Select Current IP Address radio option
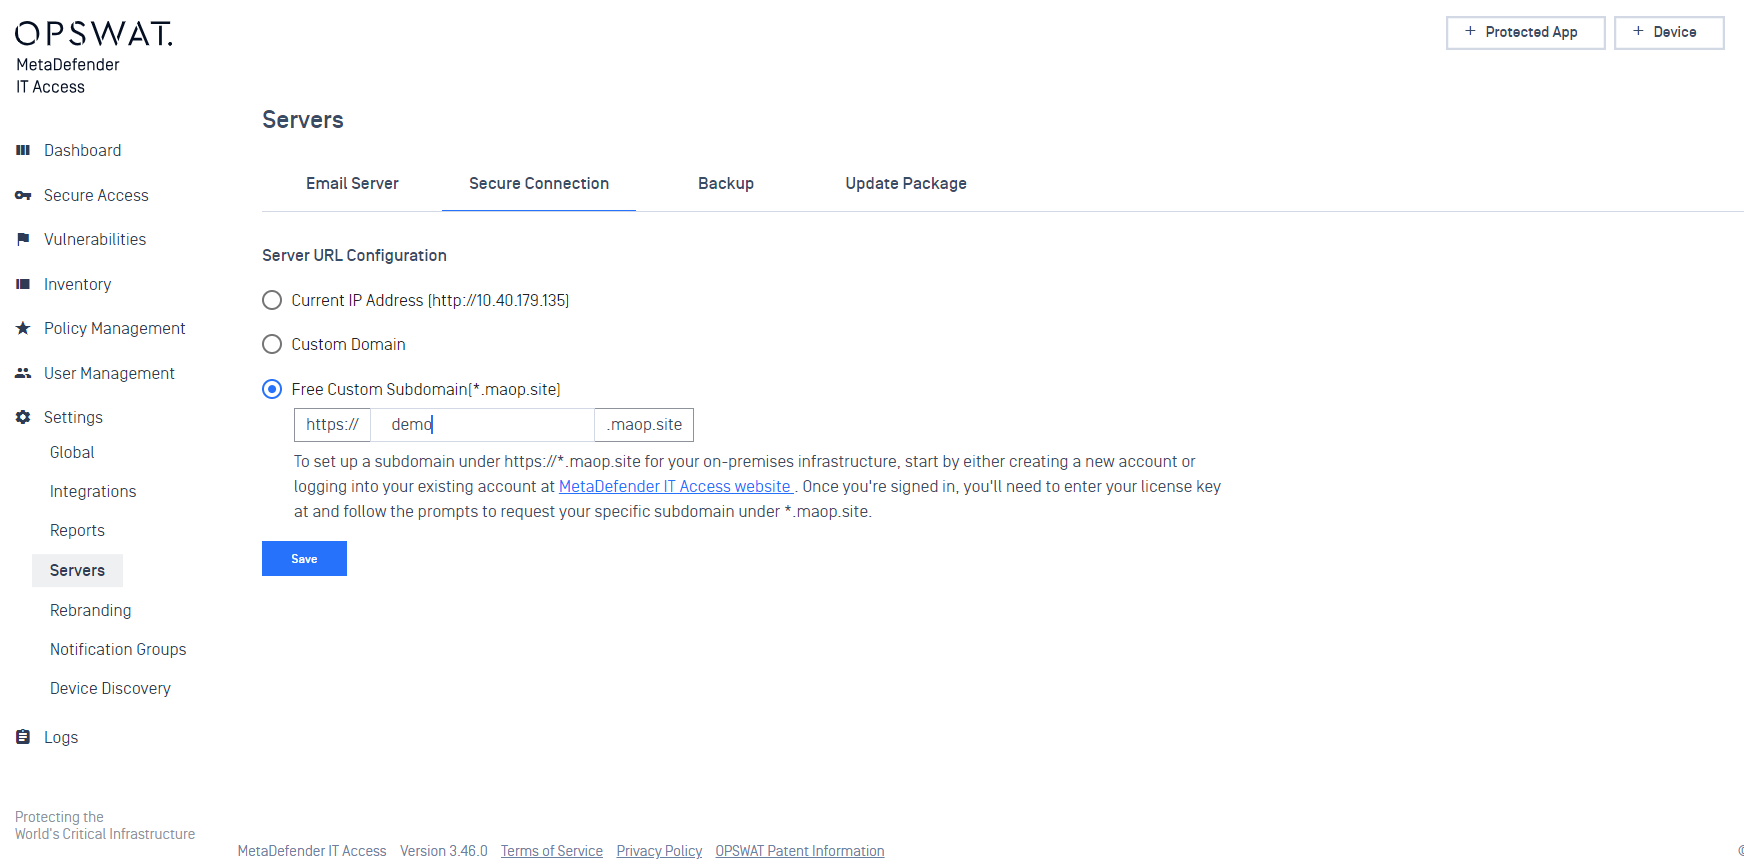The height and width of the screenshot is (868, 1744). (x=272, y=300)
